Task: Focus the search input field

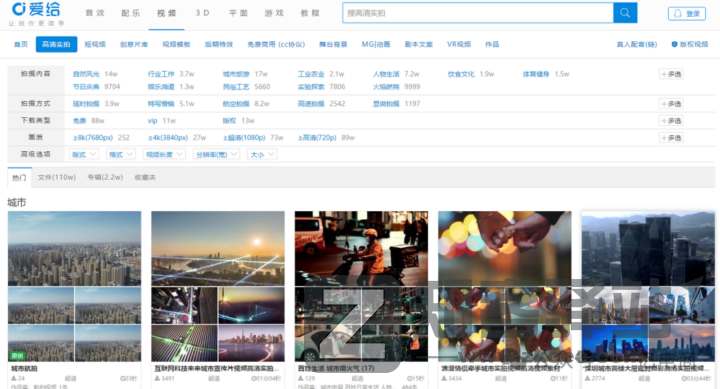Action: coord(478,13)
